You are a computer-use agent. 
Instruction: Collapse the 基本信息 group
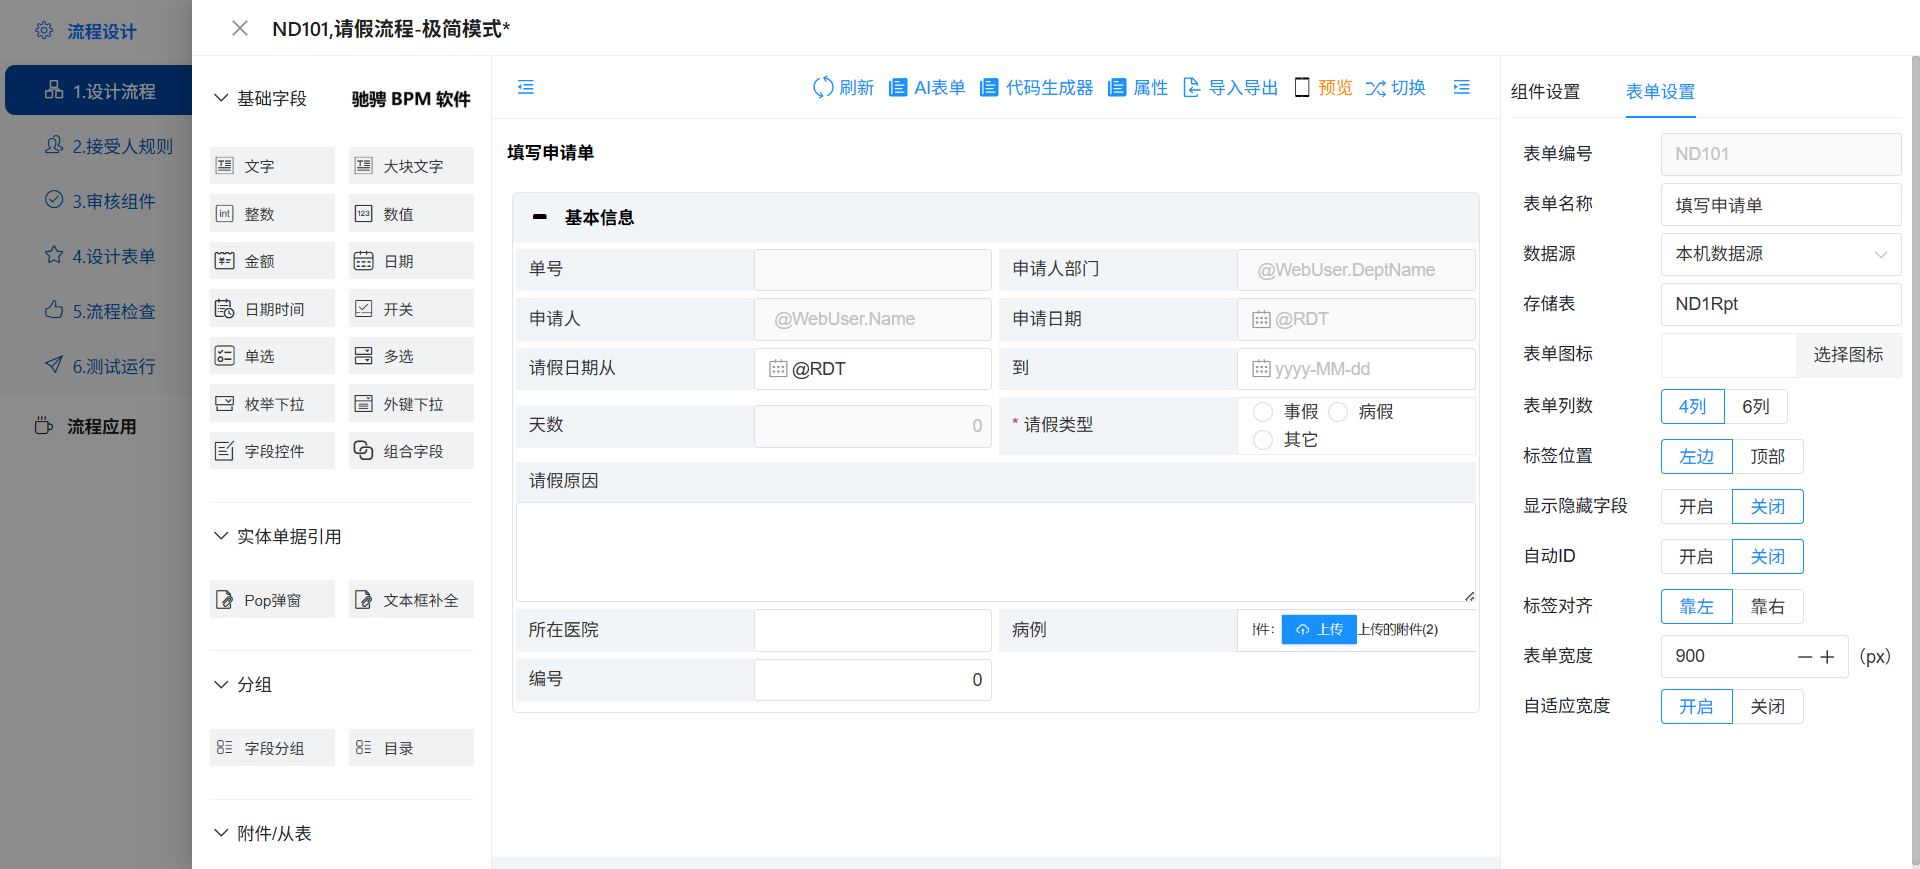(x=540, y=217)
